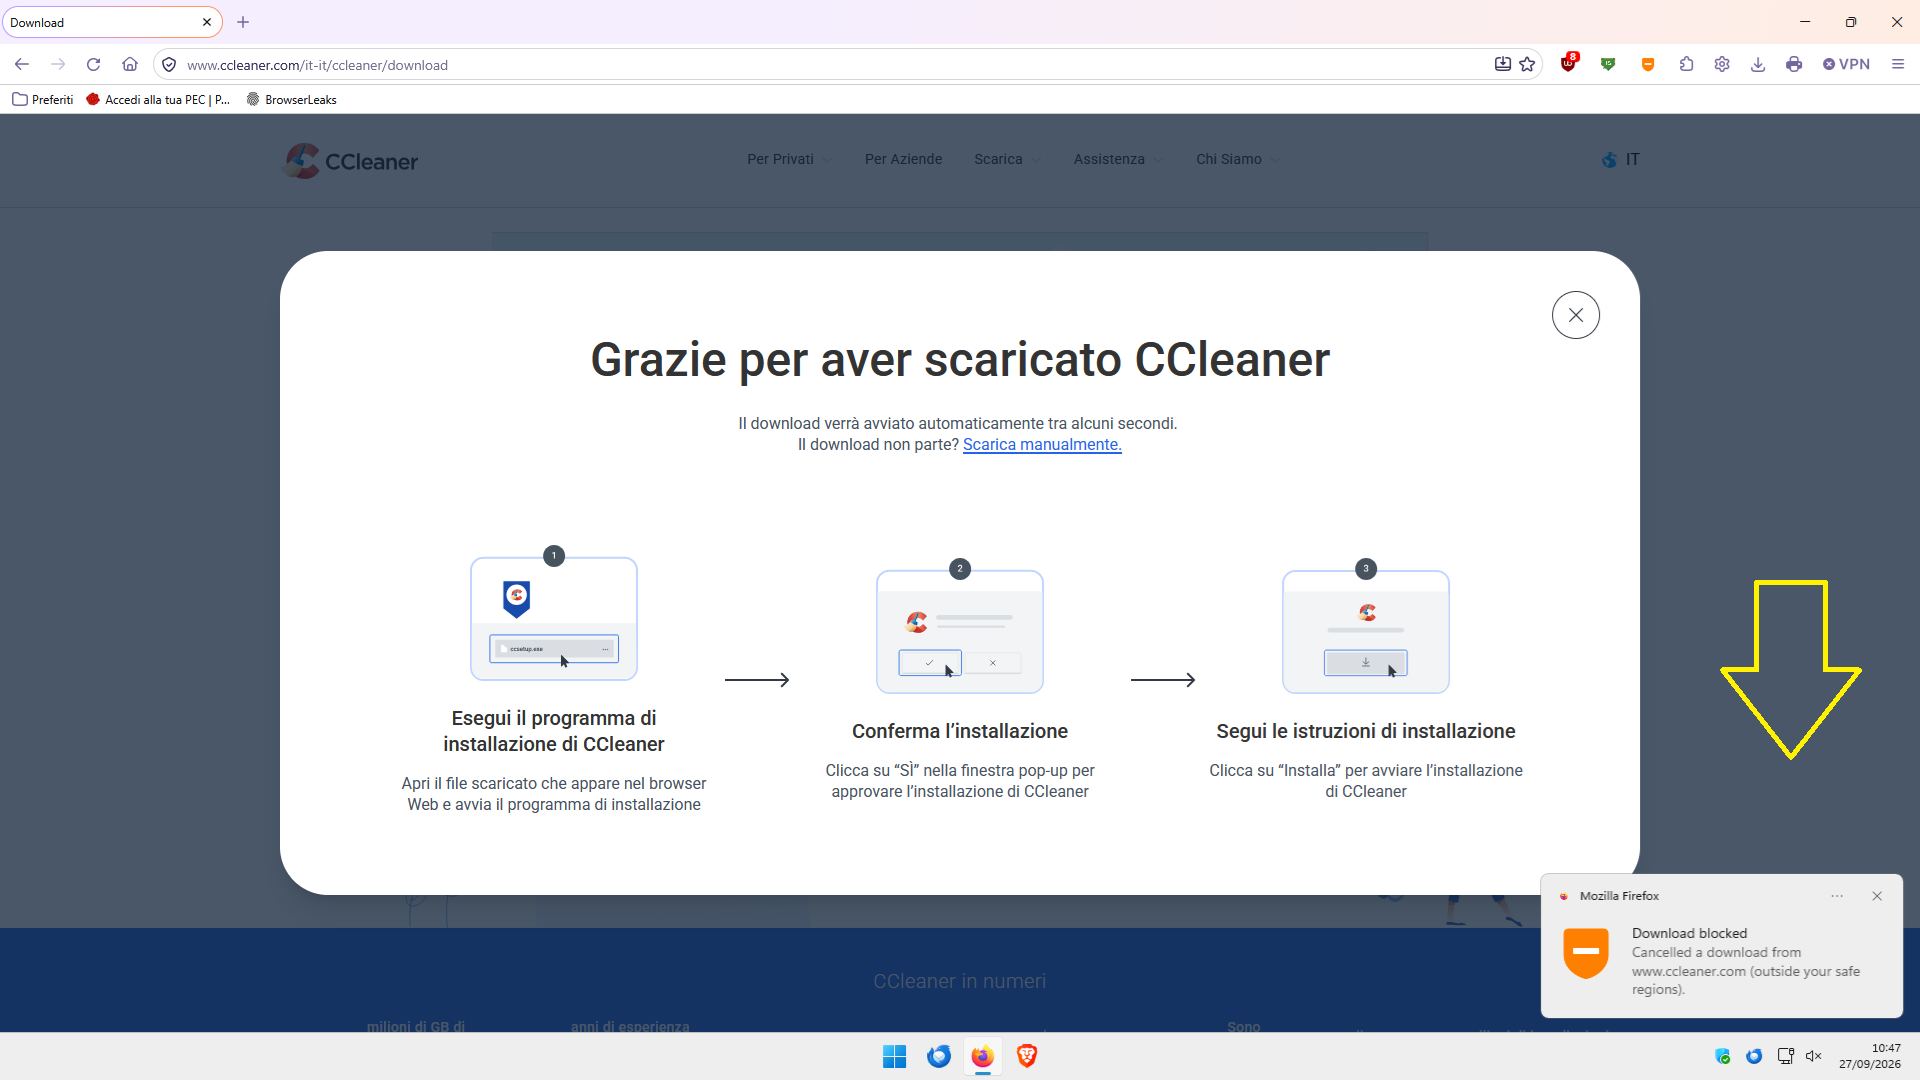This screenshot has width=1920, height=1080.
Task: Click the orange shield extension icon
Action: point(1647,64)
